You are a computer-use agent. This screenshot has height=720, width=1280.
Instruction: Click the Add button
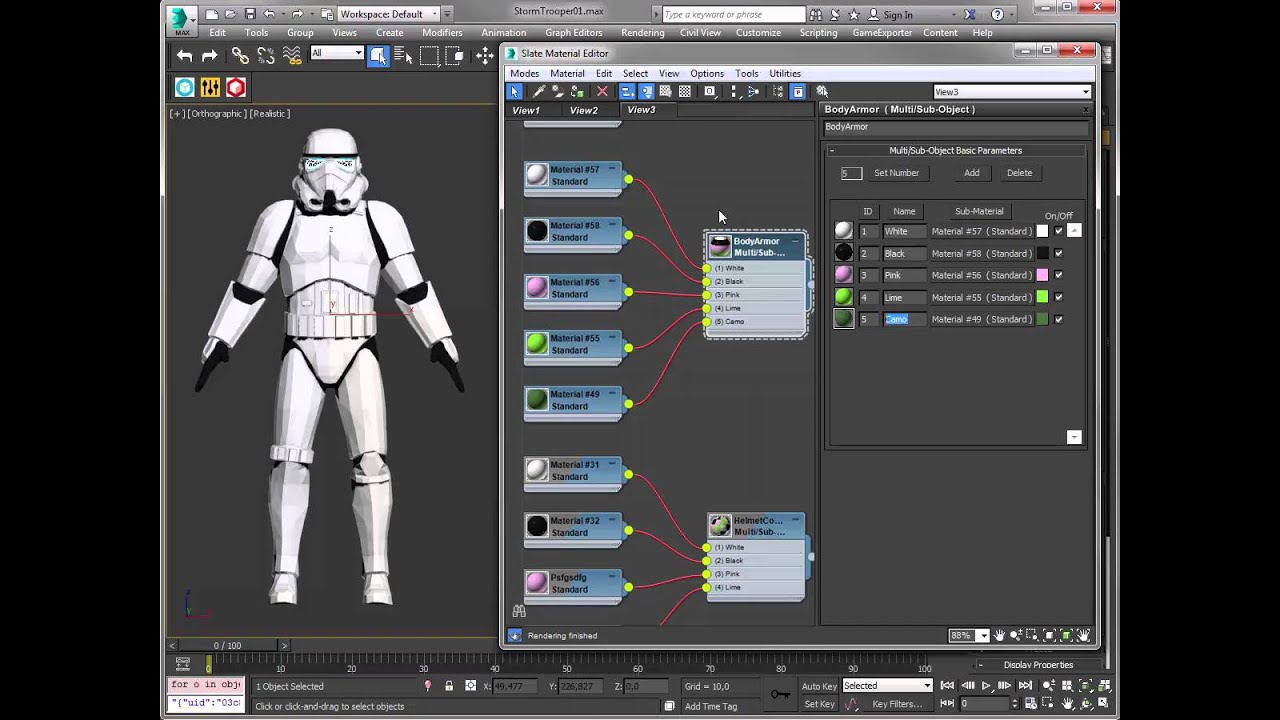(x=972, y=173)
